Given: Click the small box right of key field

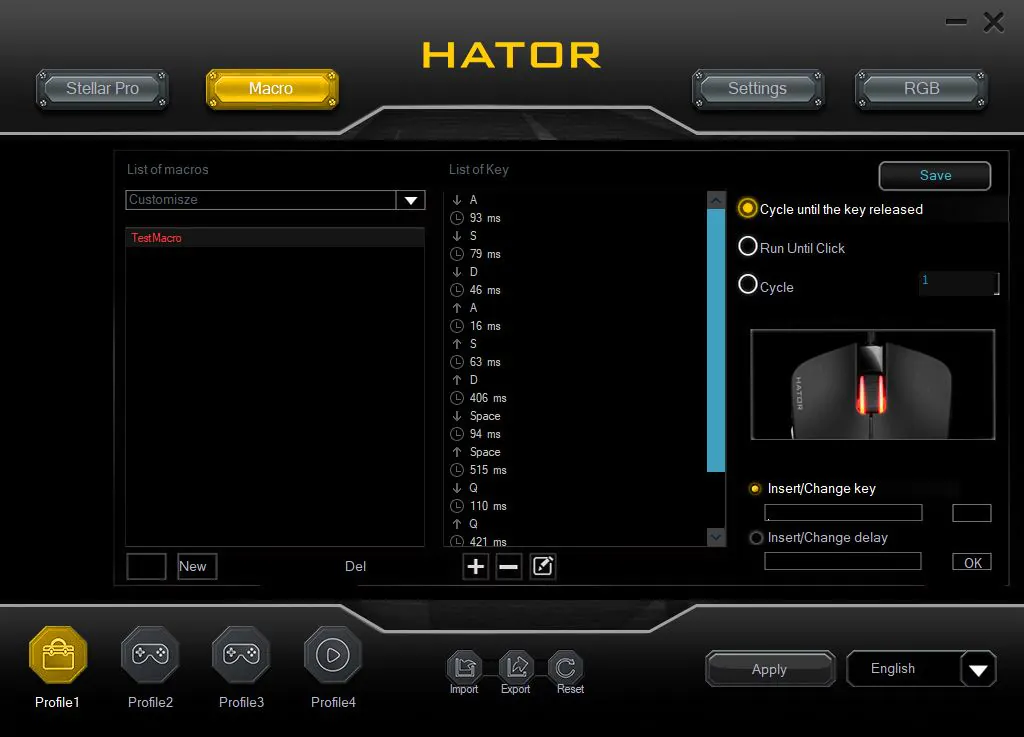Looking at the screenshot, I should point(972,513).
